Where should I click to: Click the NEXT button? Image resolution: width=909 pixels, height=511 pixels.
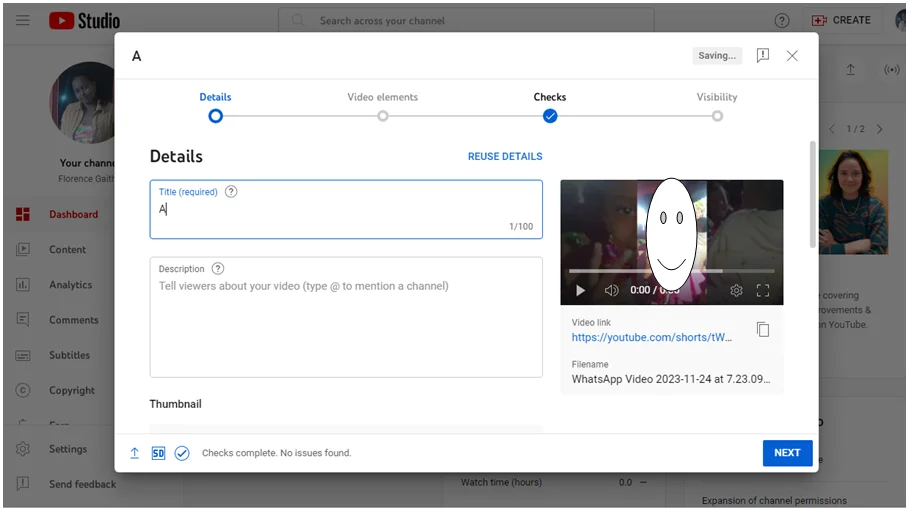787,453
